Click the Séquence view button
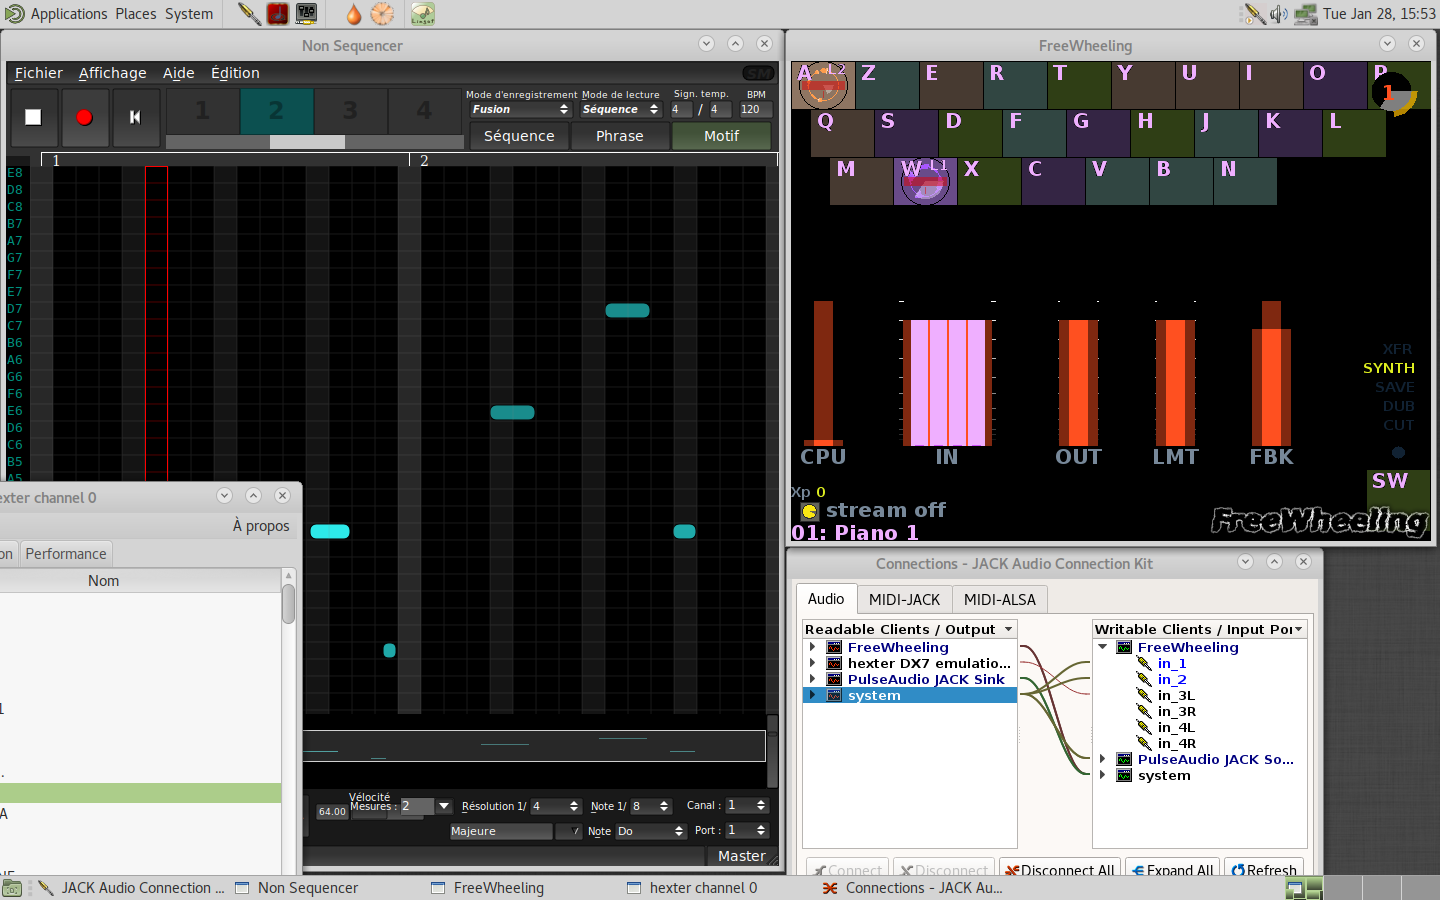 point(518,136)
